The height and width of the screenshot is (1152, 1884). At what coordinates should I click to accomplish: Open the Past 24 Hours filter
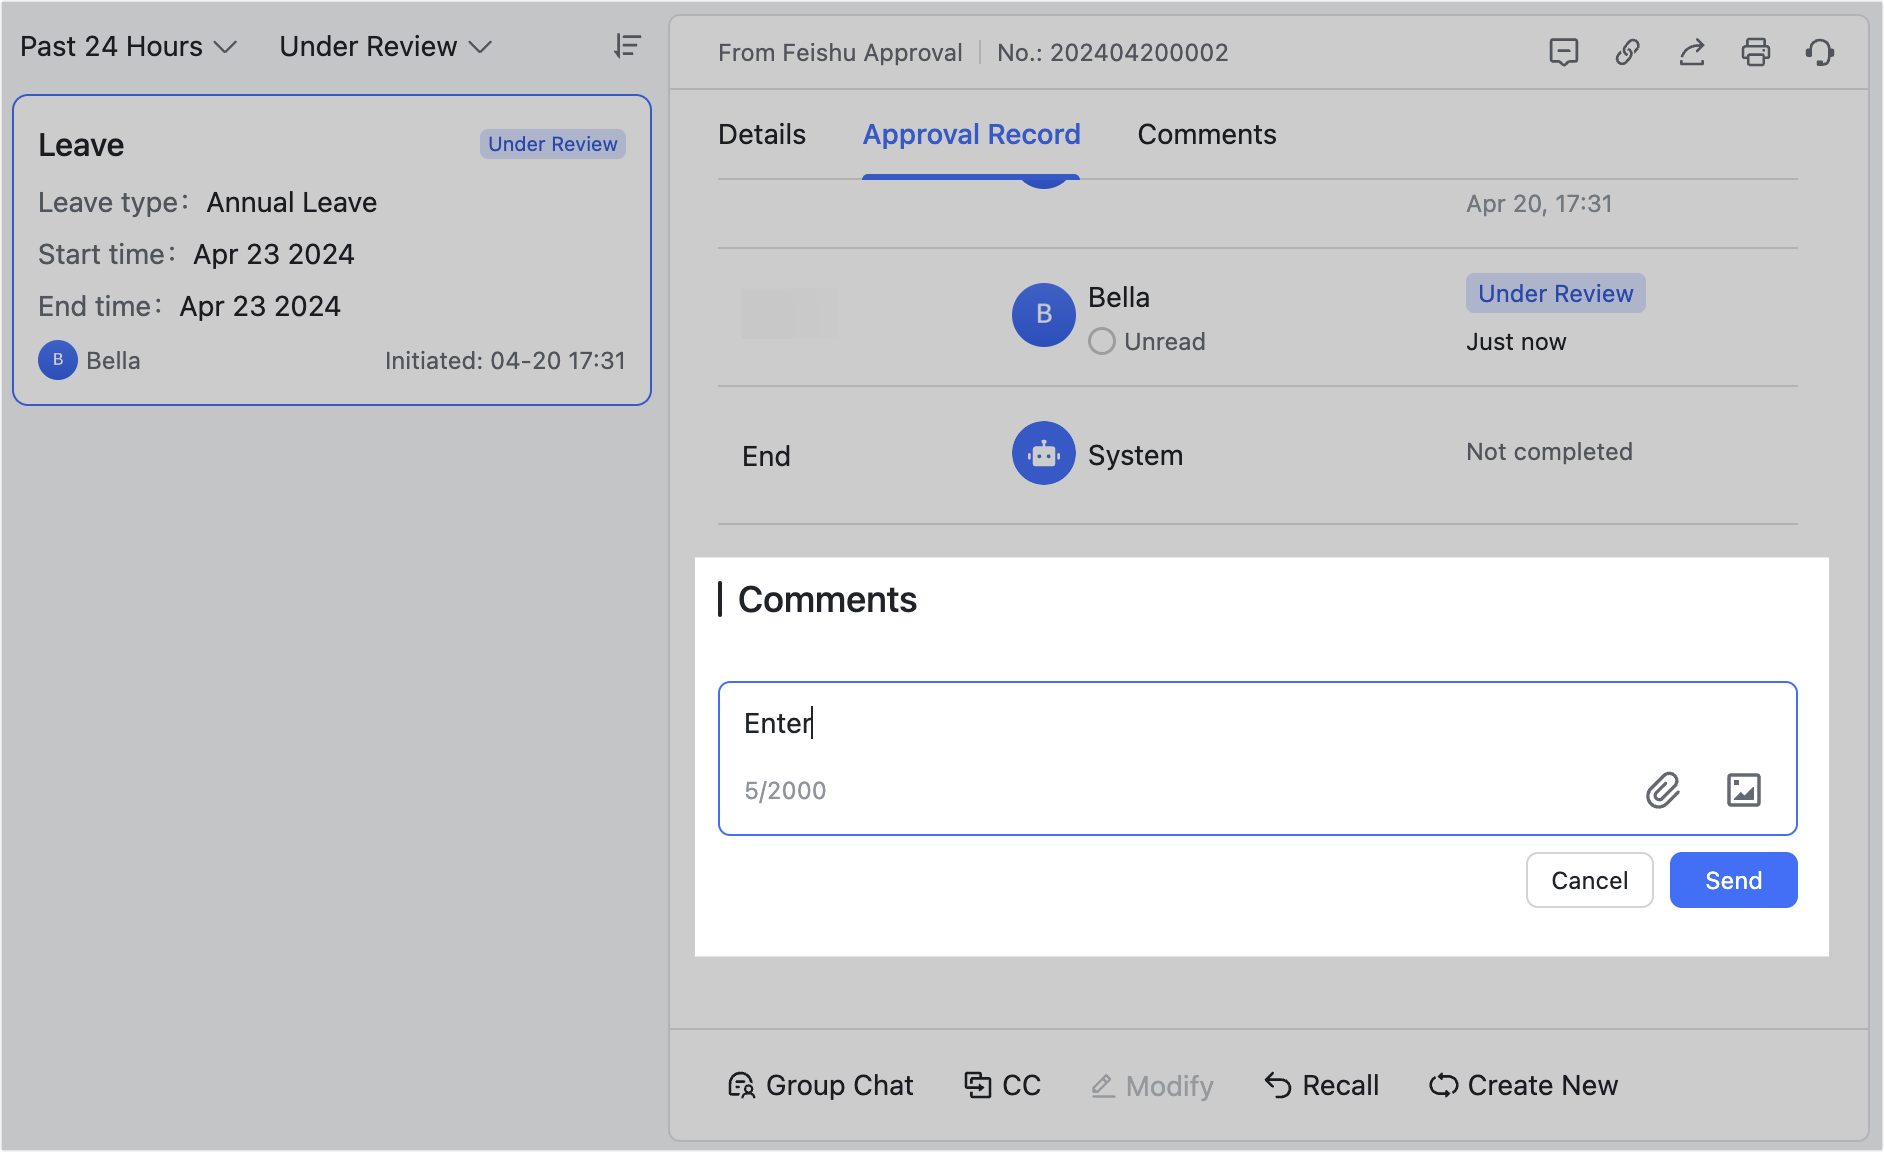128,46
